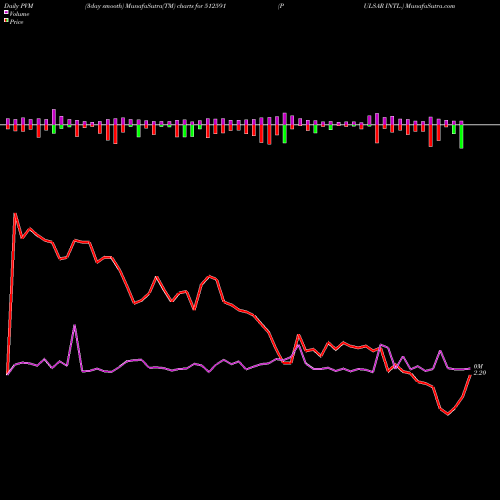Select the 'Volume' legend label

pos(19,14)
